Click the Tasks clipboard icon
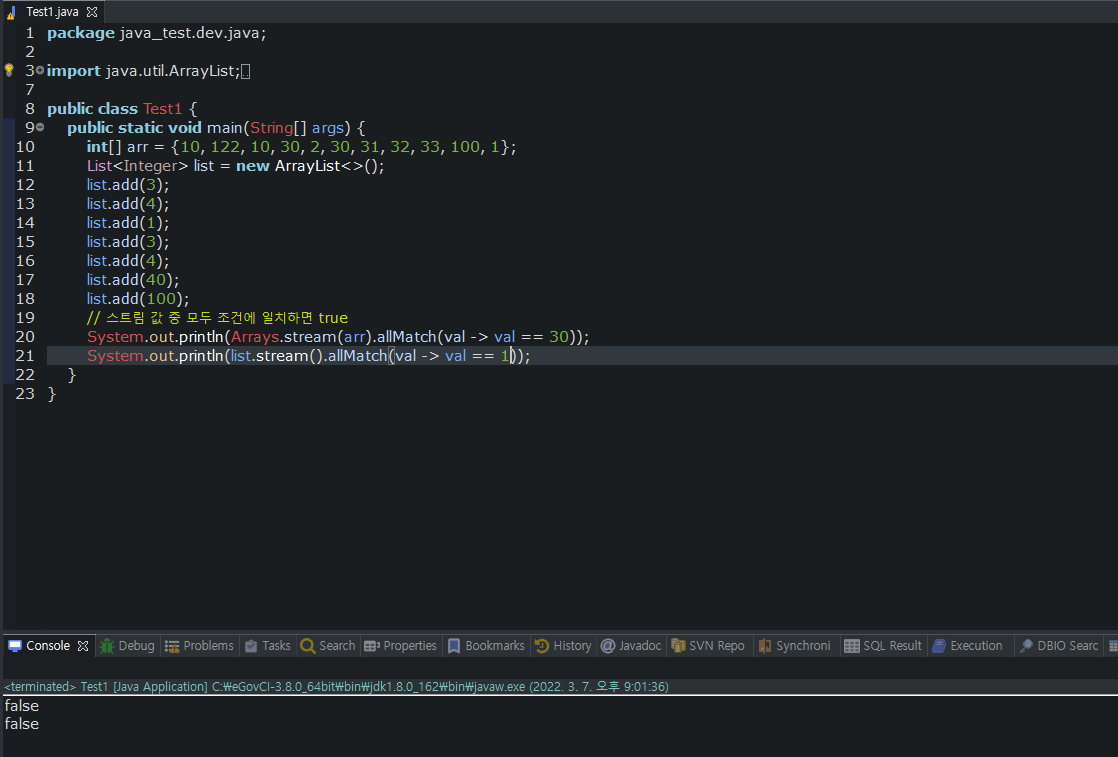Screen dimensions: 1118x757 click(251, 646)
